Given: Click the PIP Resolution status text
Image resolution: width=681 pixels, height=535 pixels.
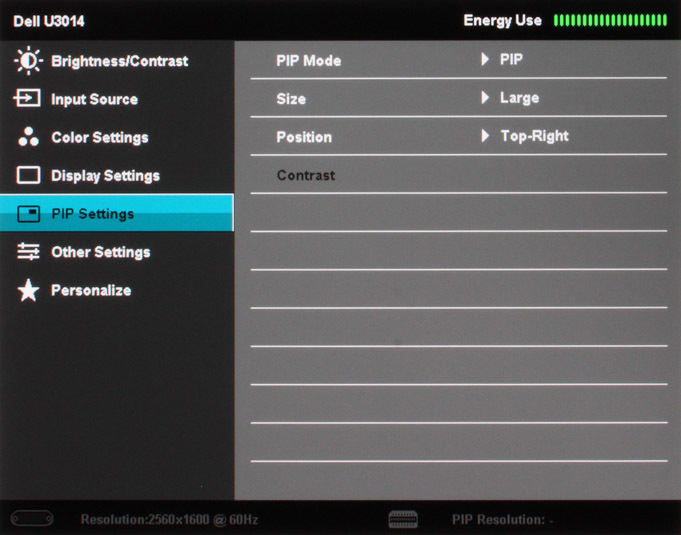Looking at the screenshot, I should pyautogui.click(x=502, y=519).
